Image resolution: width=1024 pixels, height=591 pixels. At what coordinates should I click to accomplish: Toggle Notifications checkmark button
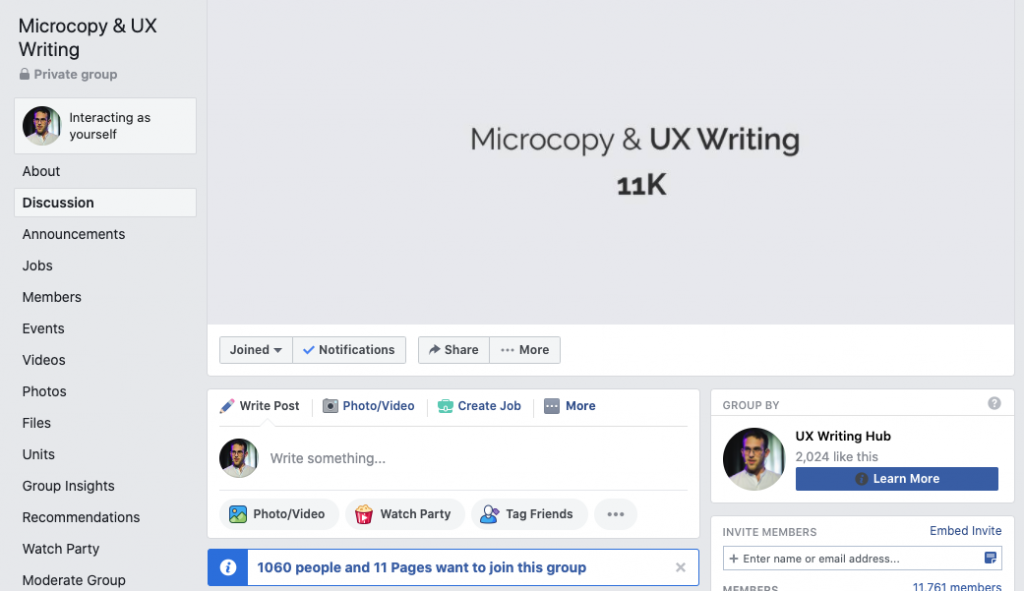point(349,350)
